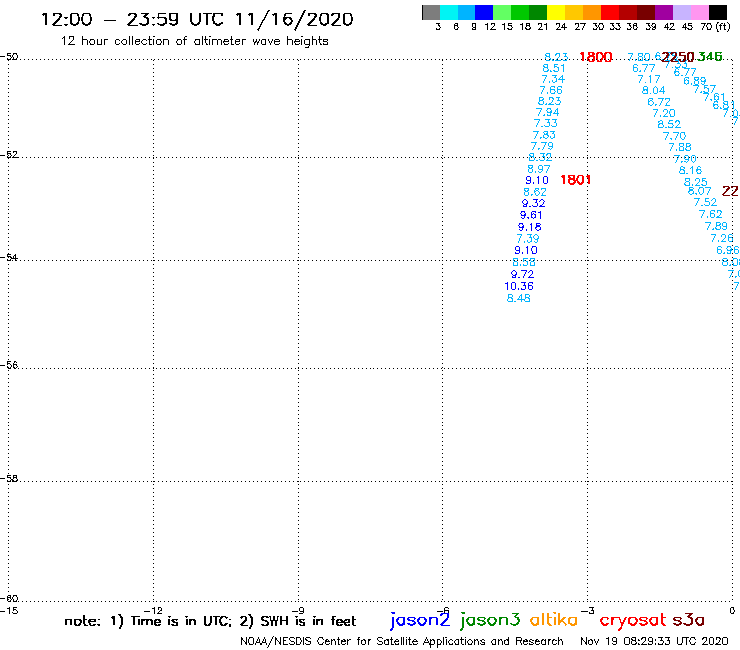740x650 pixels.
Task: Click the s3a satellite legend label
Action: [x=688, y=620]
